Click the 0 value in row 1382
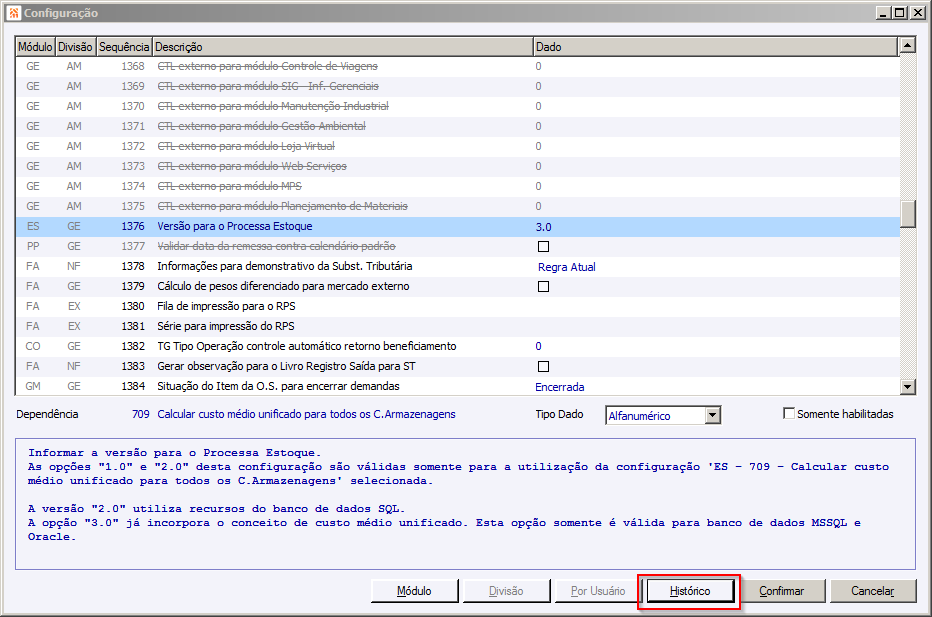The height and width of the screenshot is (617, 932). [x=539, y=346]
